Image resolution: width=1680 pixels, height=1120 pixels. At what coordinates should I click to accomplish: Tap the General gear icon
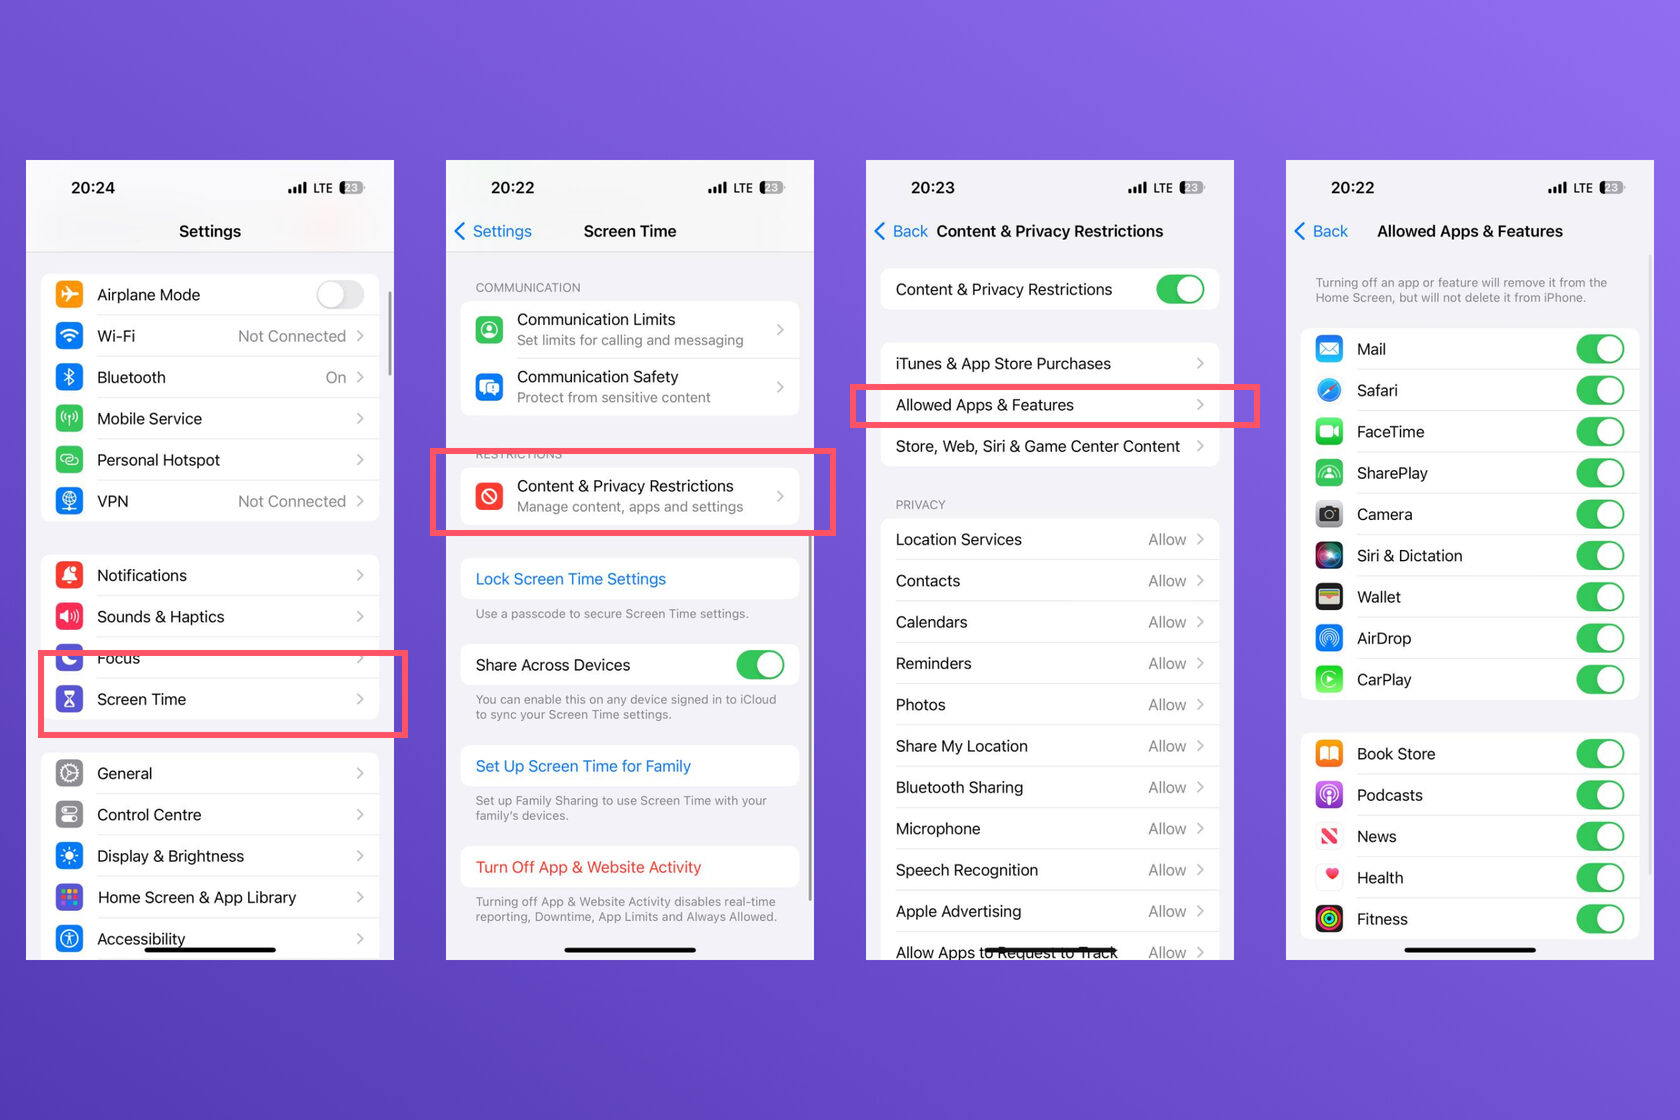(69, 773)
